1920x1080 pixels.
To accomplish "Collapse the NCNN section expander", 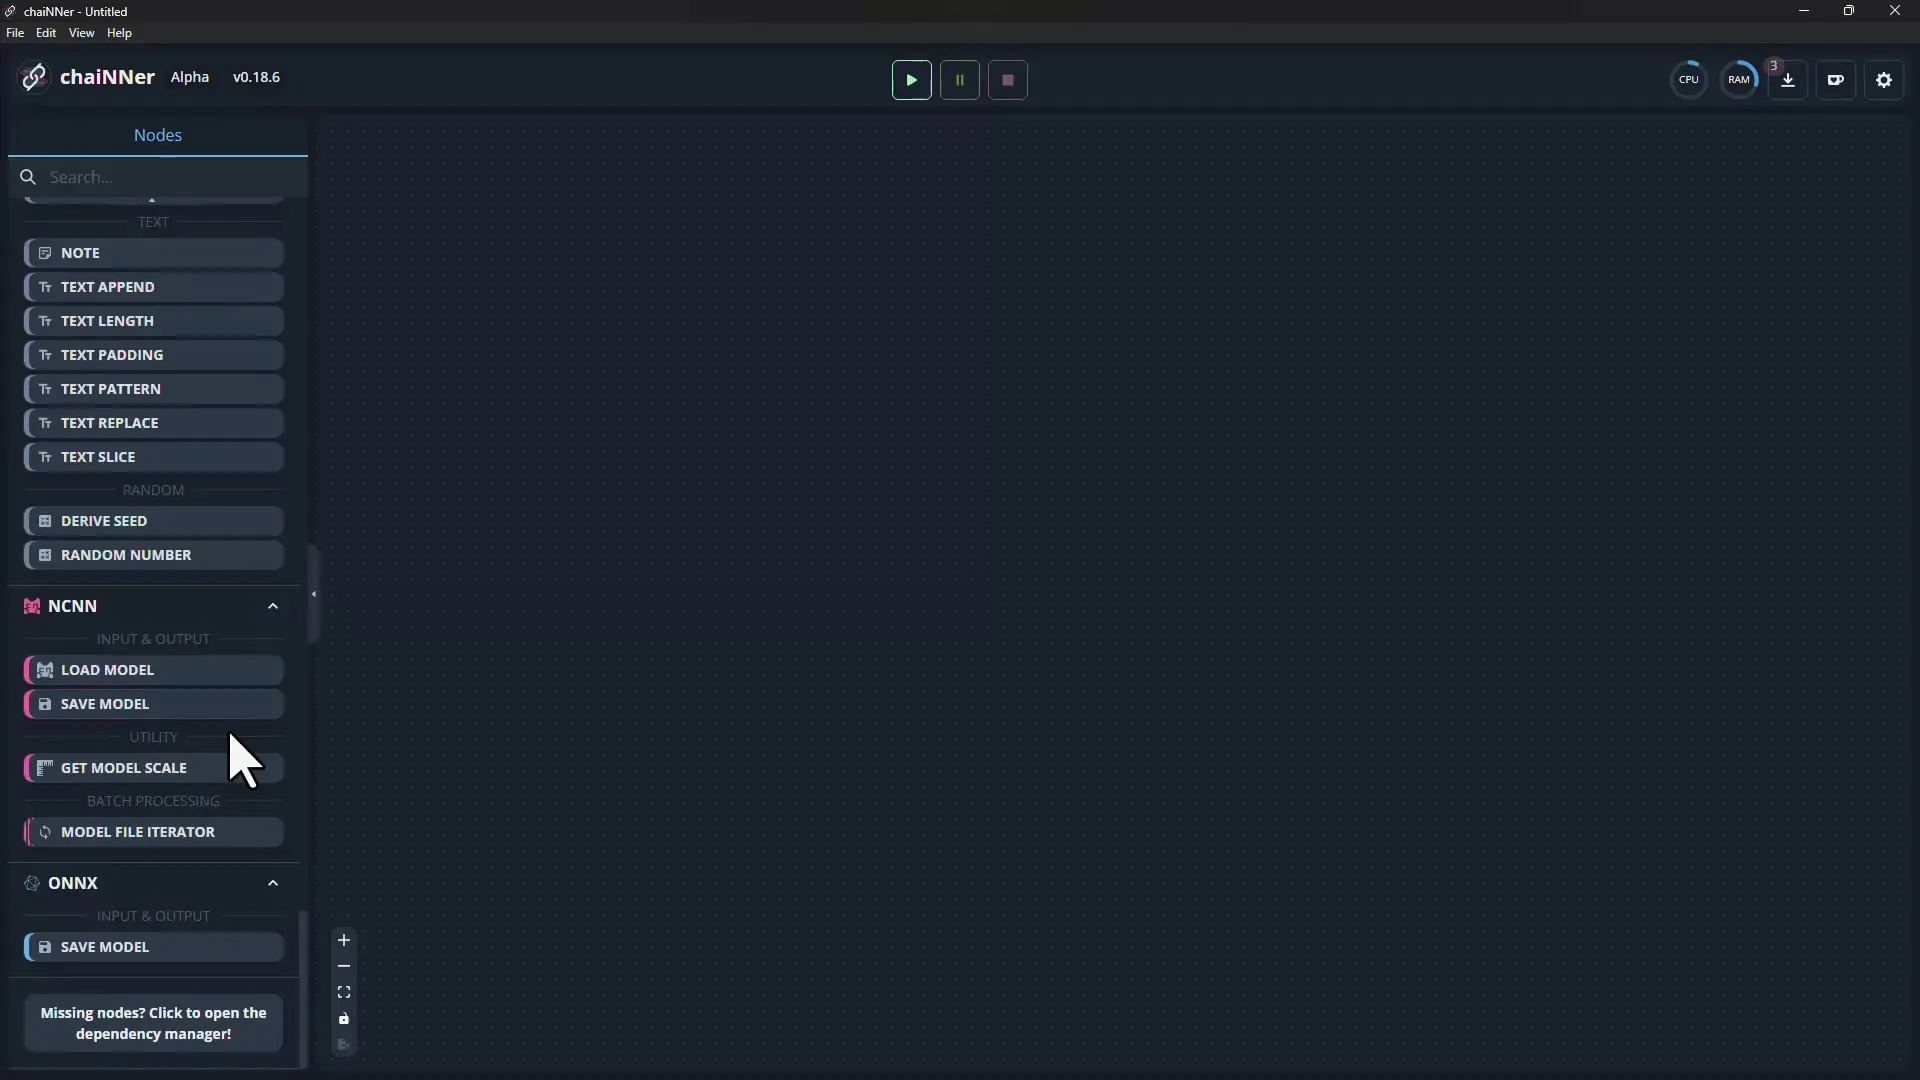I will [x=273, y=605].
